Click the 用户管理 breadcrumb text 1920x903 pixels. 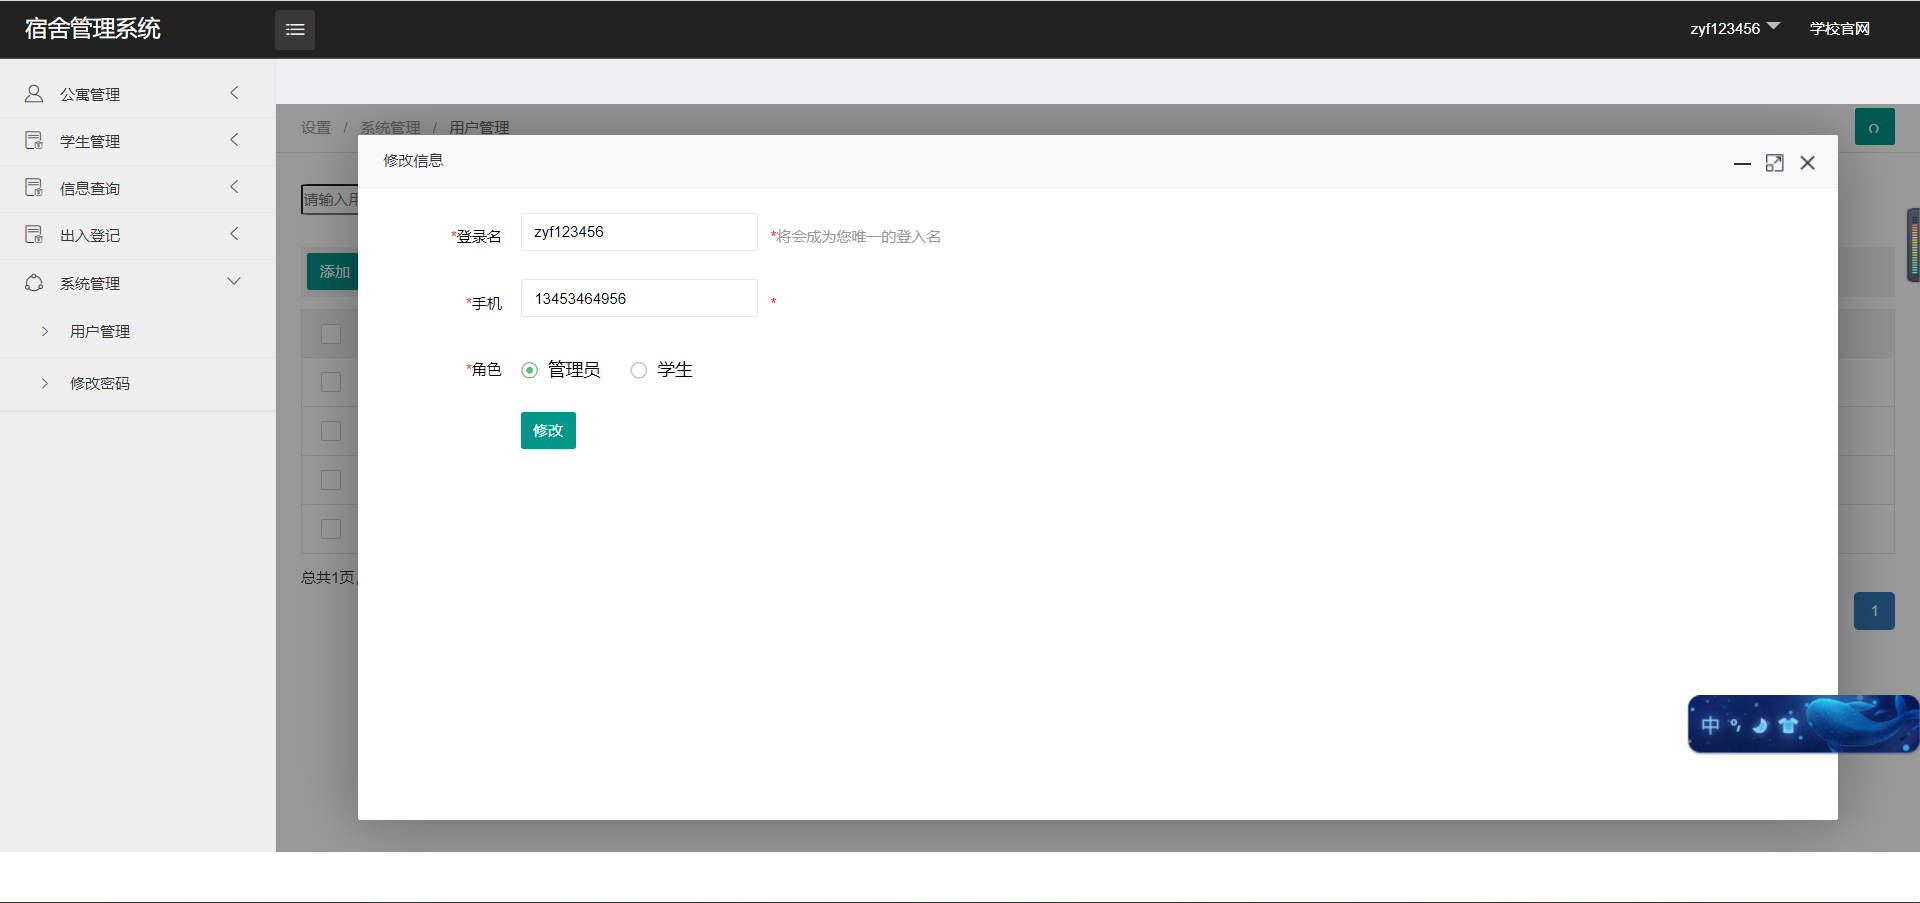click(479, 127)
